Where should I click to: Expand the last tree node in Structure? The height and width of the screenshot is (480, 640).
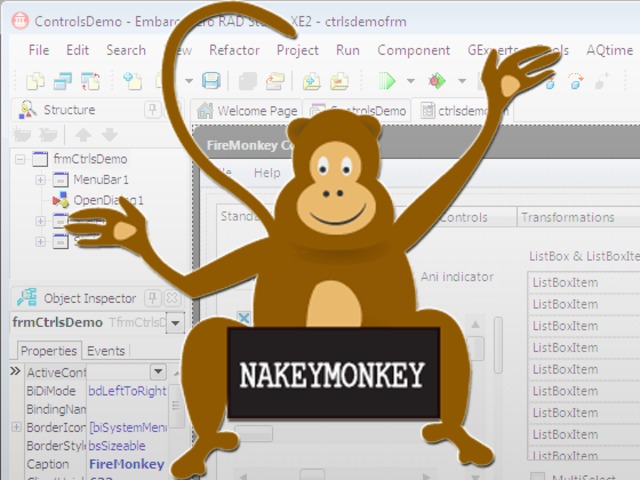tap(40, 242)
